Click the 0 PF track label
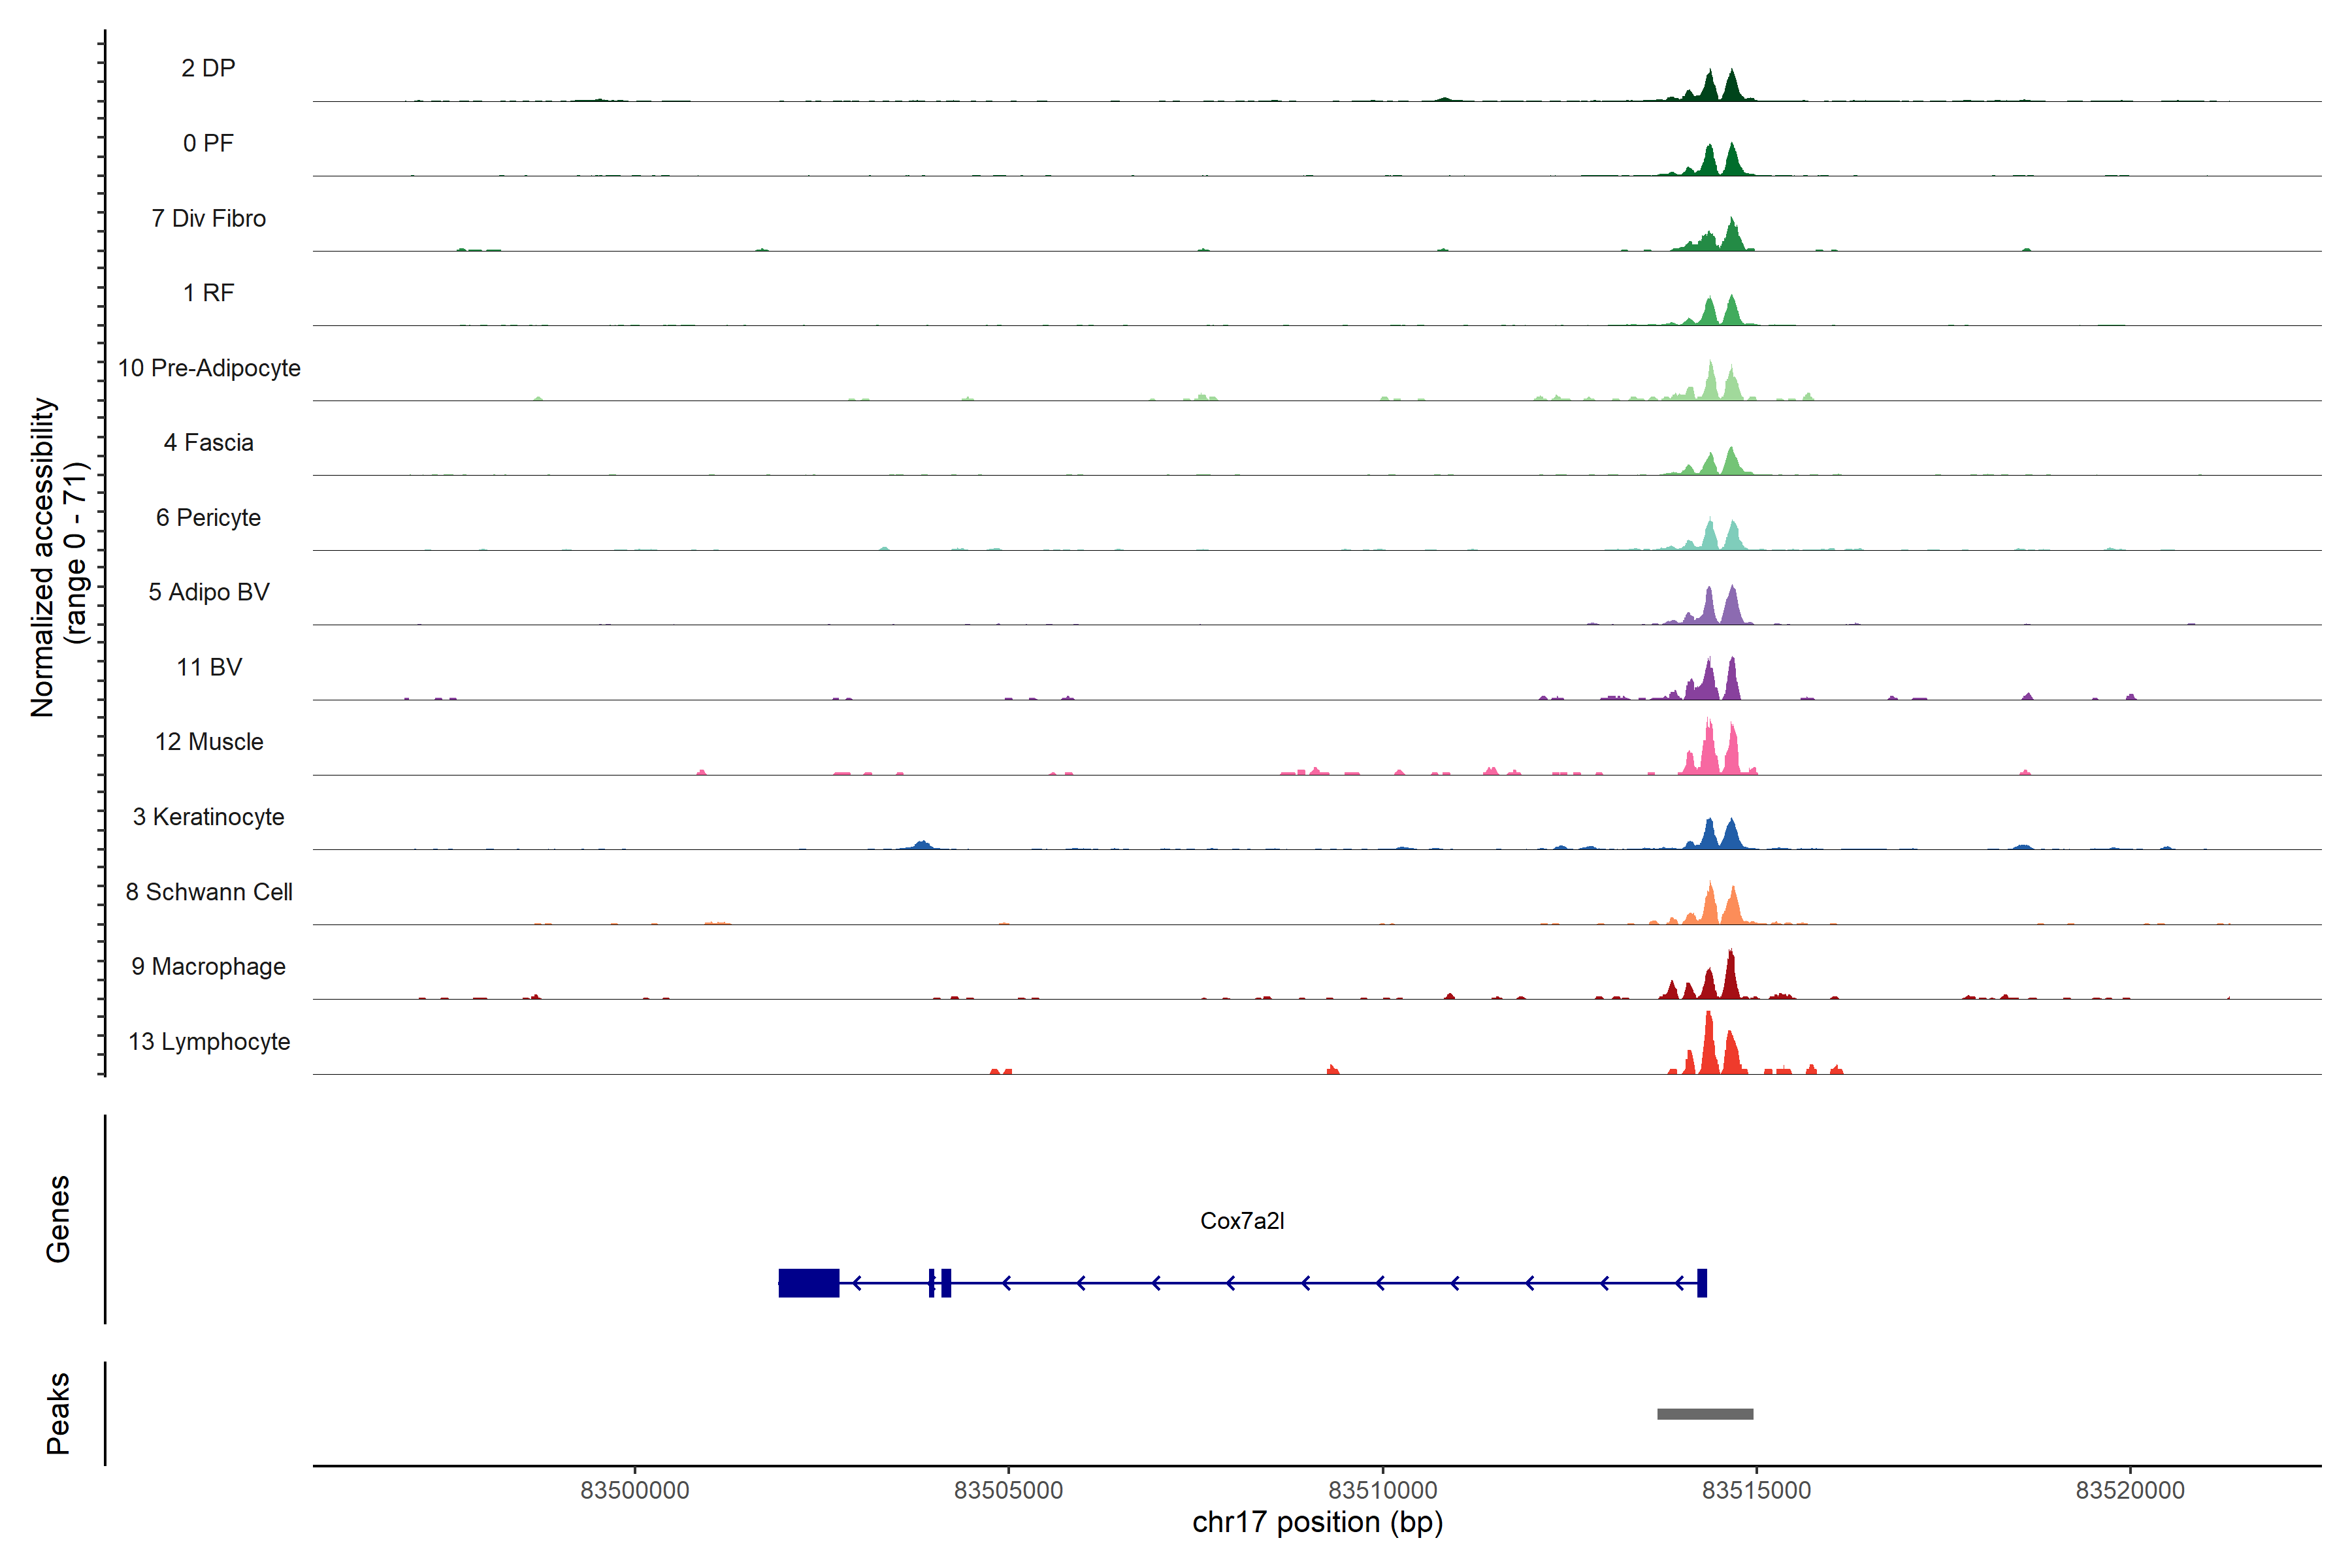The height and width of the screenshot is (1568, 2352). coord(208,143)
